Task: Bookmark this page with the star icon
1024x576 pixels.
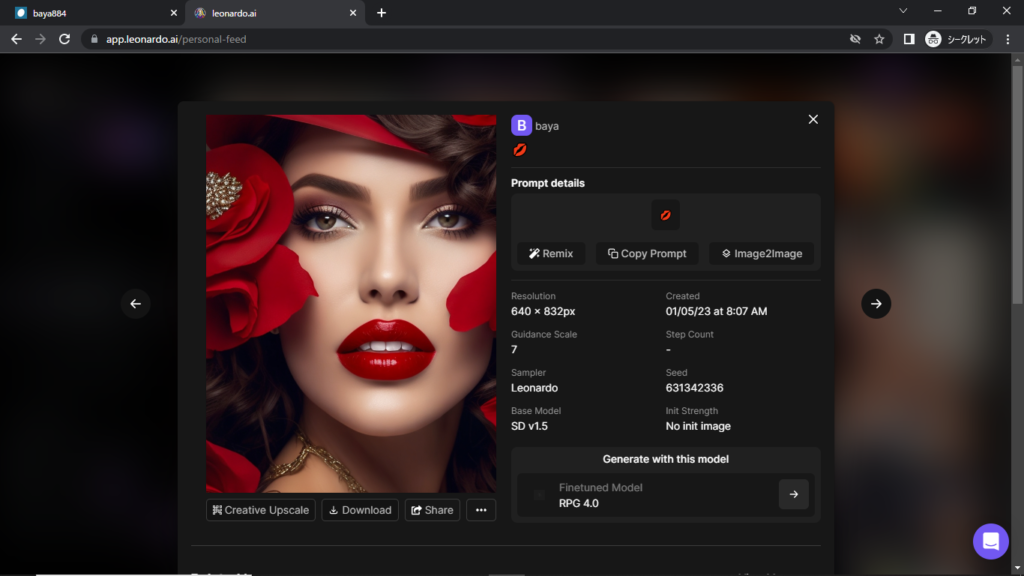Action: tap(879, 39)
